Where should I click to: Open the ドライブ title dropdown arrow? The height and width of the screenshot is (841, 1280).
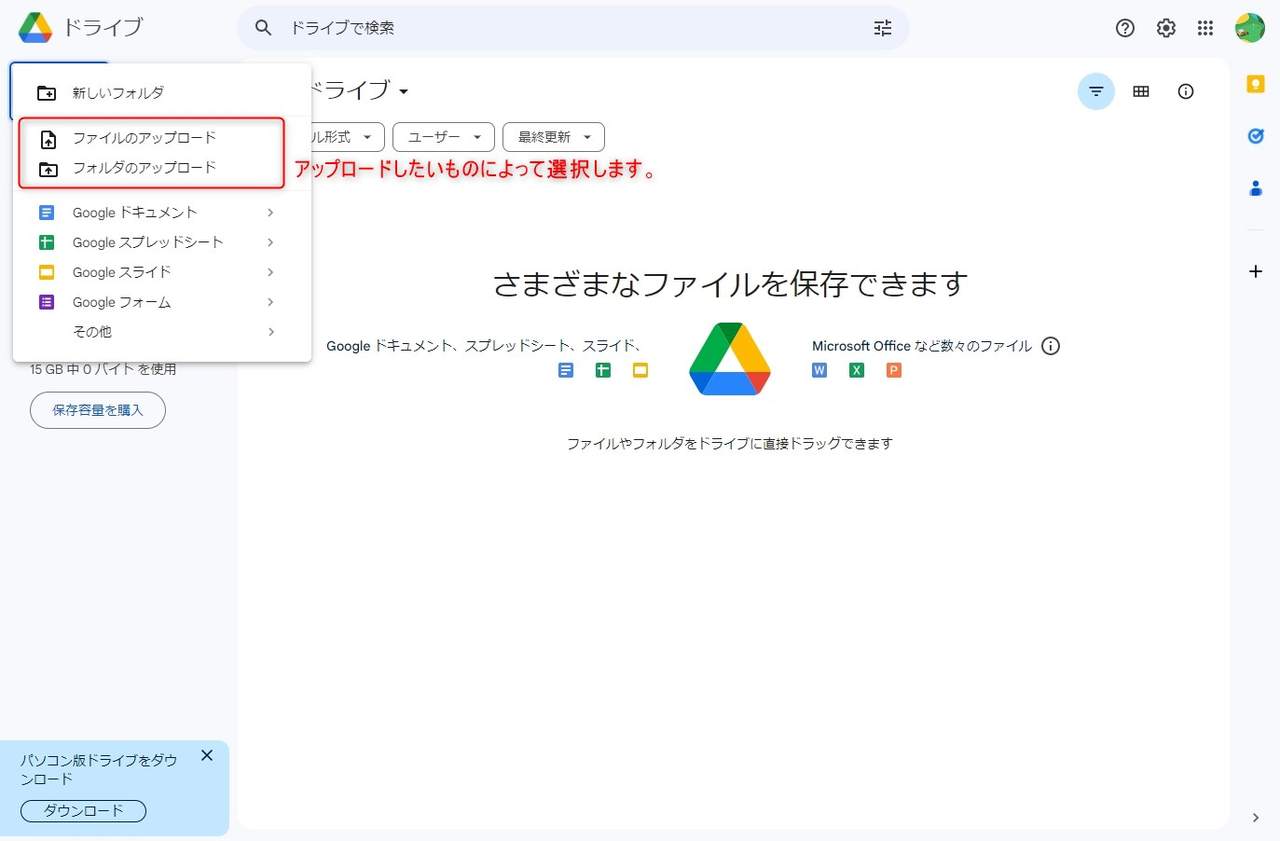click(x=403, y=92)
